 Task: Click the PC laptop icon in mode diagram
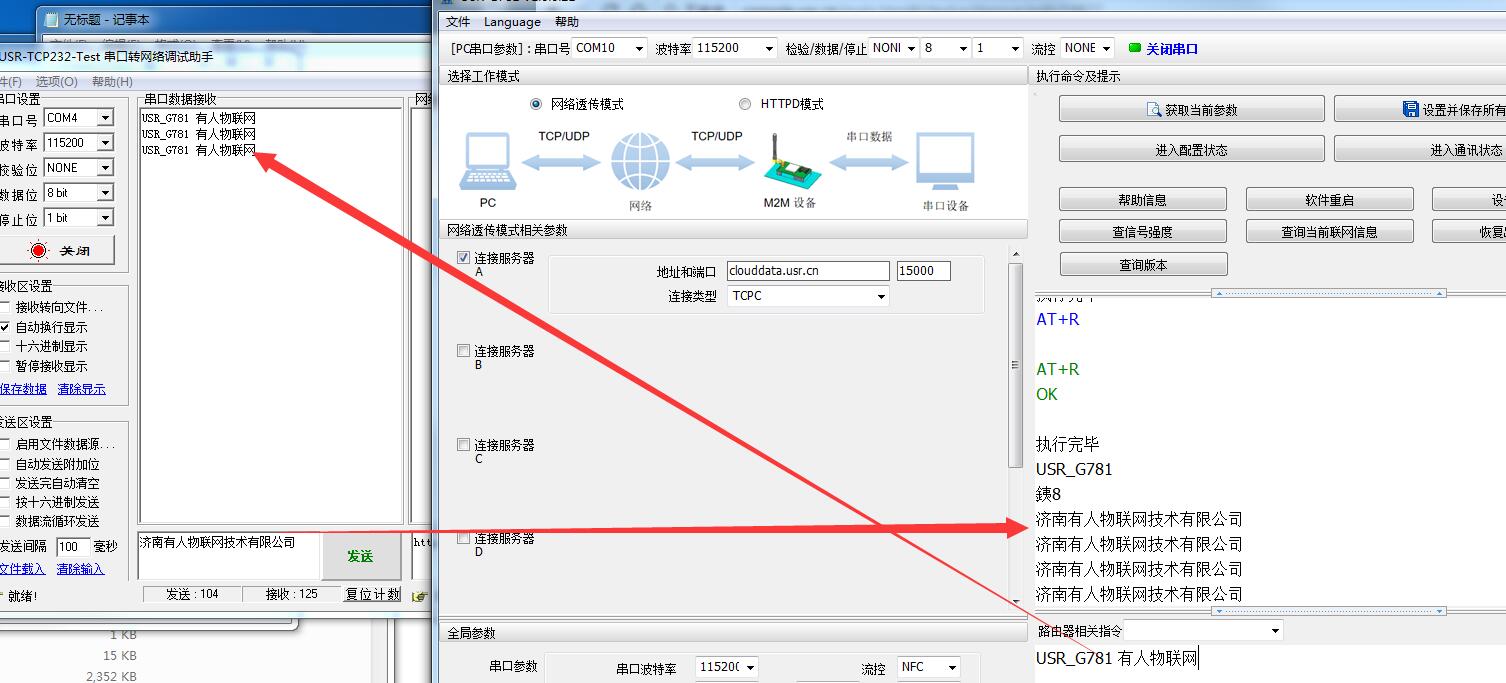pyautogui.click(x=488, y=161)
